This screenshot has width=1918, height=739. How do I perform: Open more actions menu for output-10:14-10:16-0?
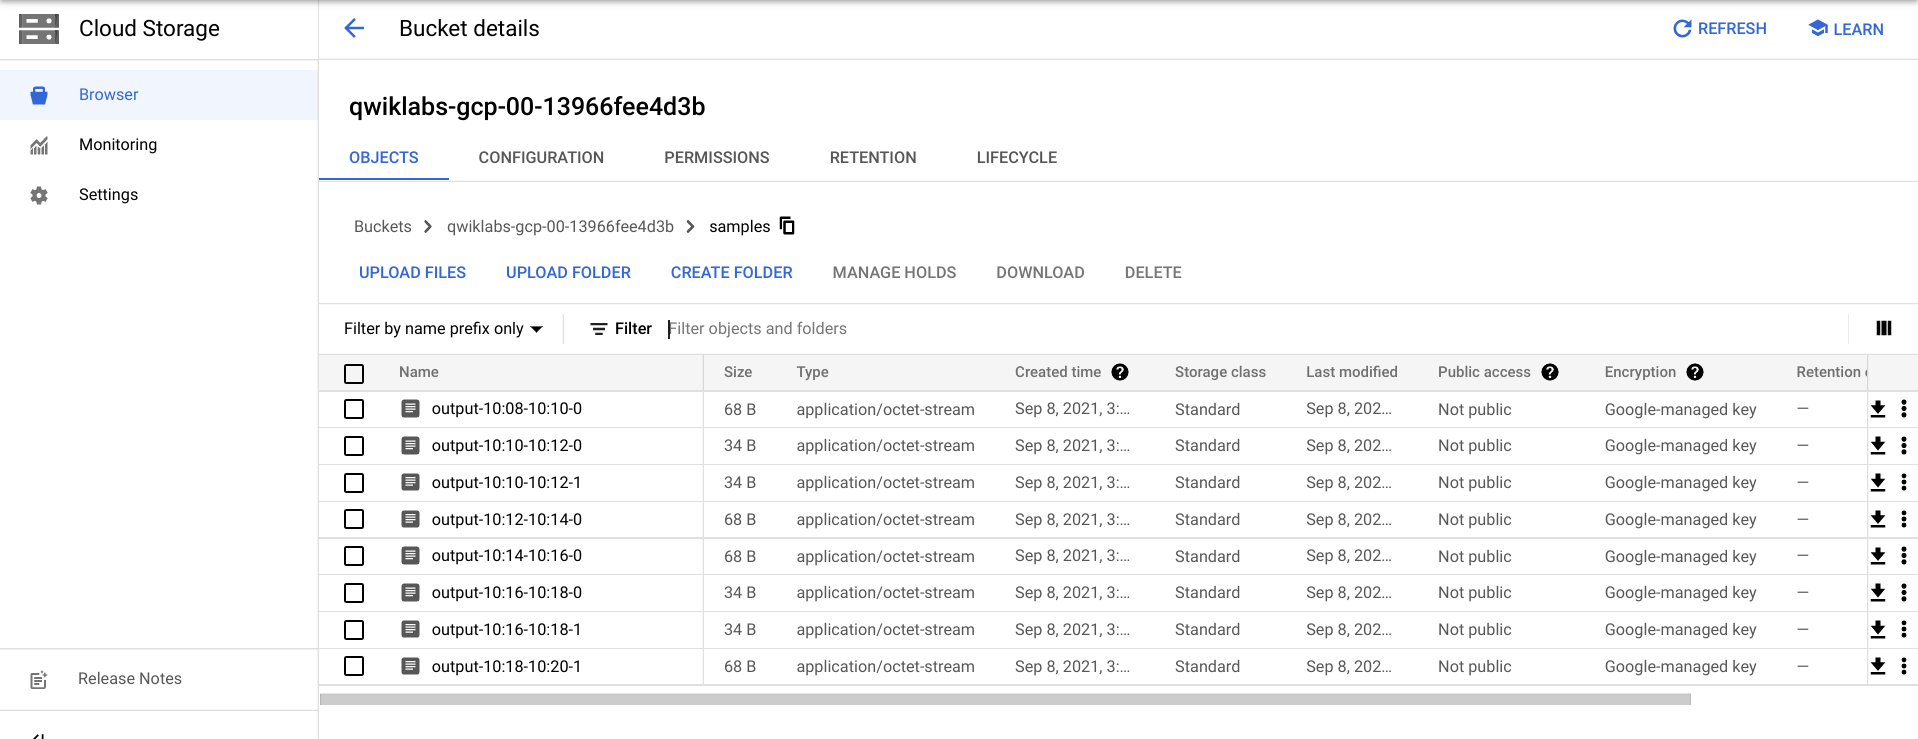click(x=1904, y=556)
